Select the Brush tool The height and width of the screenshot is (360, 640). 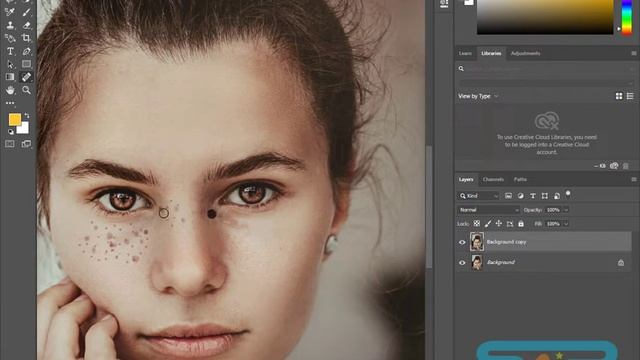(x=27, y=12)
